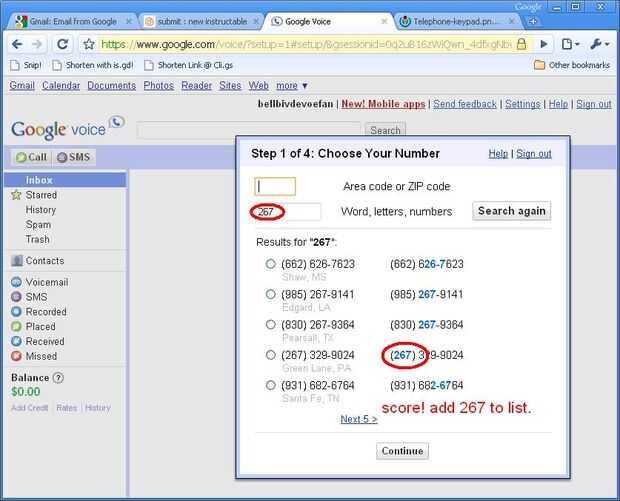Open Recorded calls icon in sidebar
This screenshot has height=501, width=620.
pyautogui.click(x=16, y=312)
